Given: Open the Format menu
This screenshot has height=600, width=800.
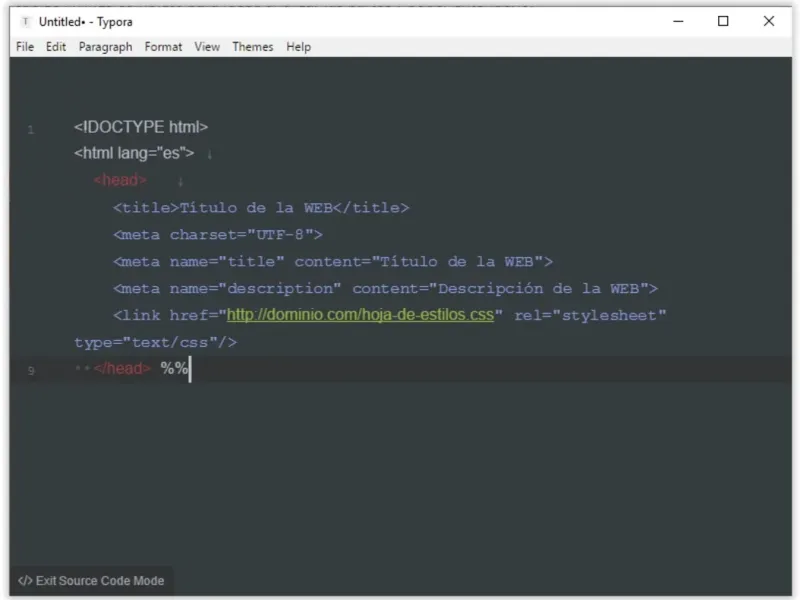Looking at the screenshot, I should pos(163,47).
